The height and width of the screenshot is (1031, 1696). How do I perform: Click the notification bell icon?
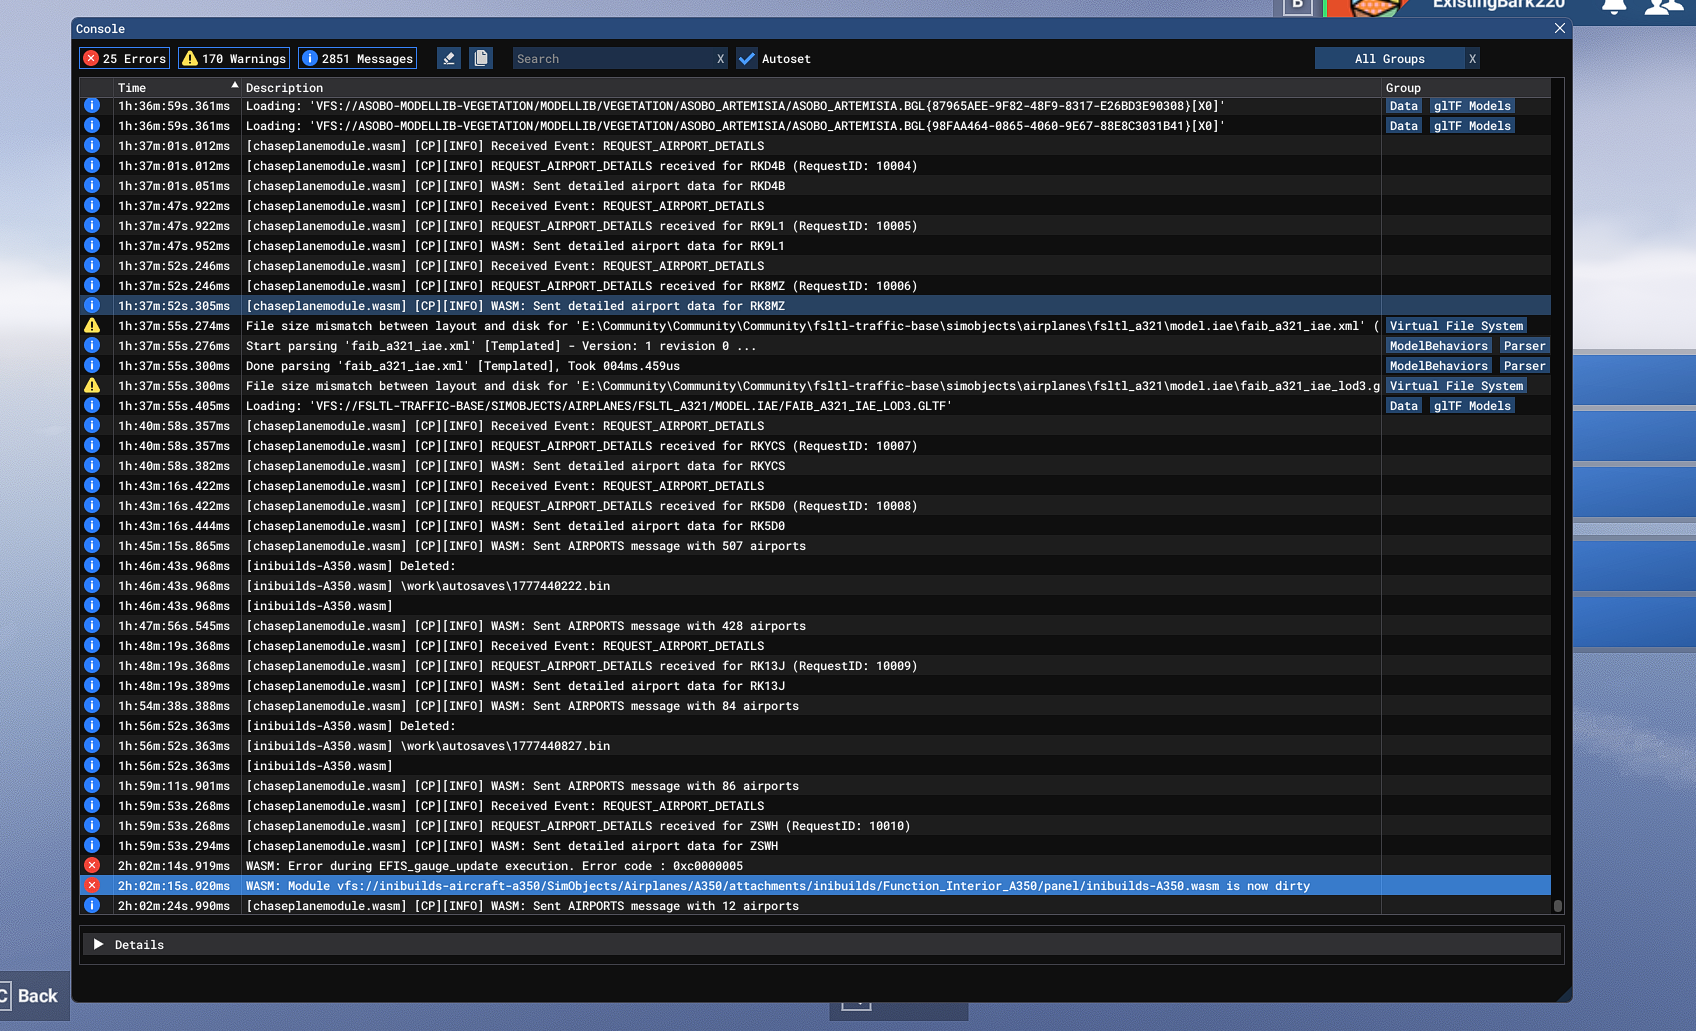(1613, 6)
